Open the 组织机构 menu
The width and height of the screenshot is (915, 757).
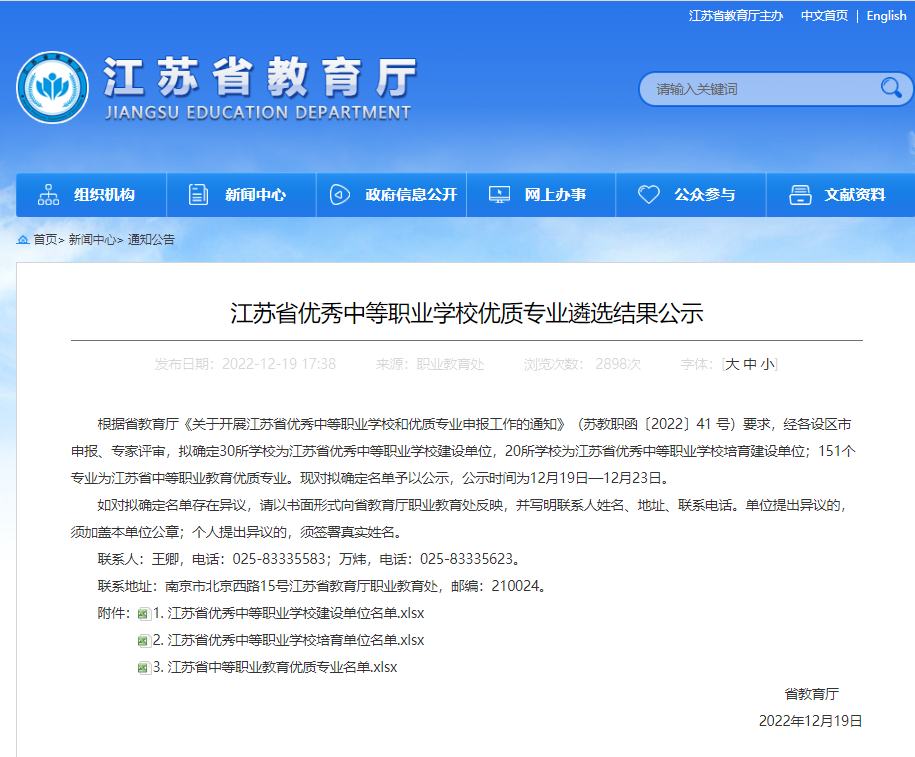pos(91,194)
